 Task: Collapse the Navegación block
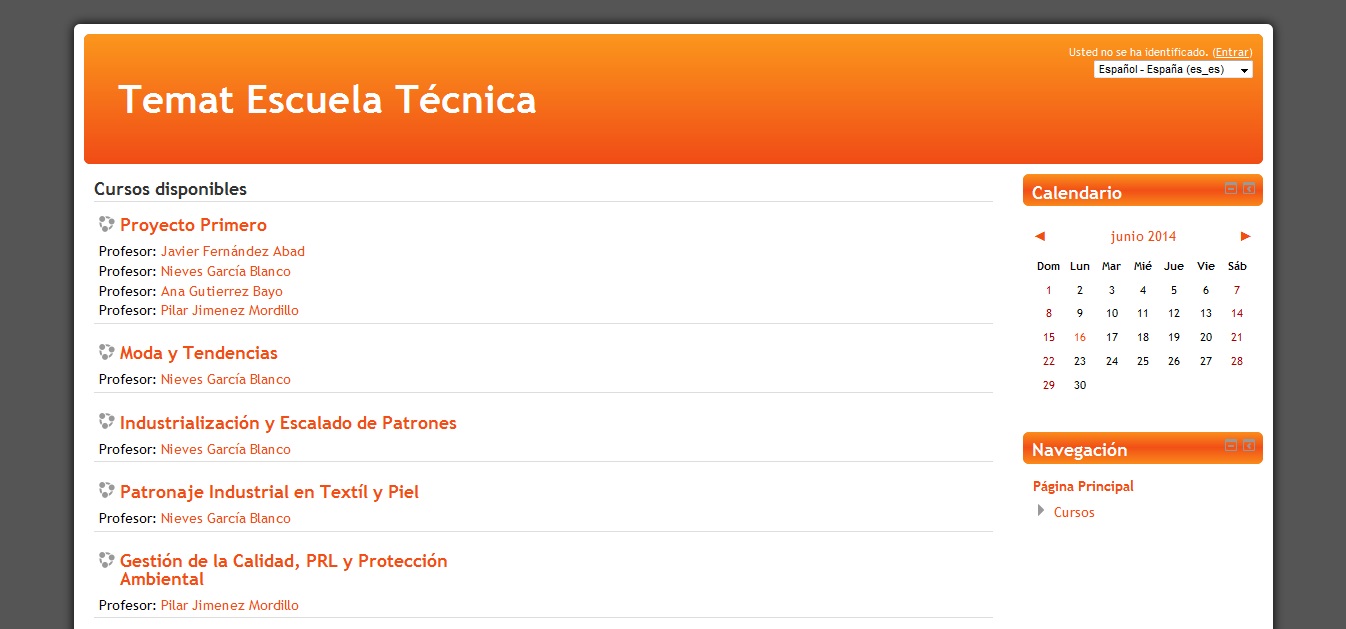tap(1231, 445)
